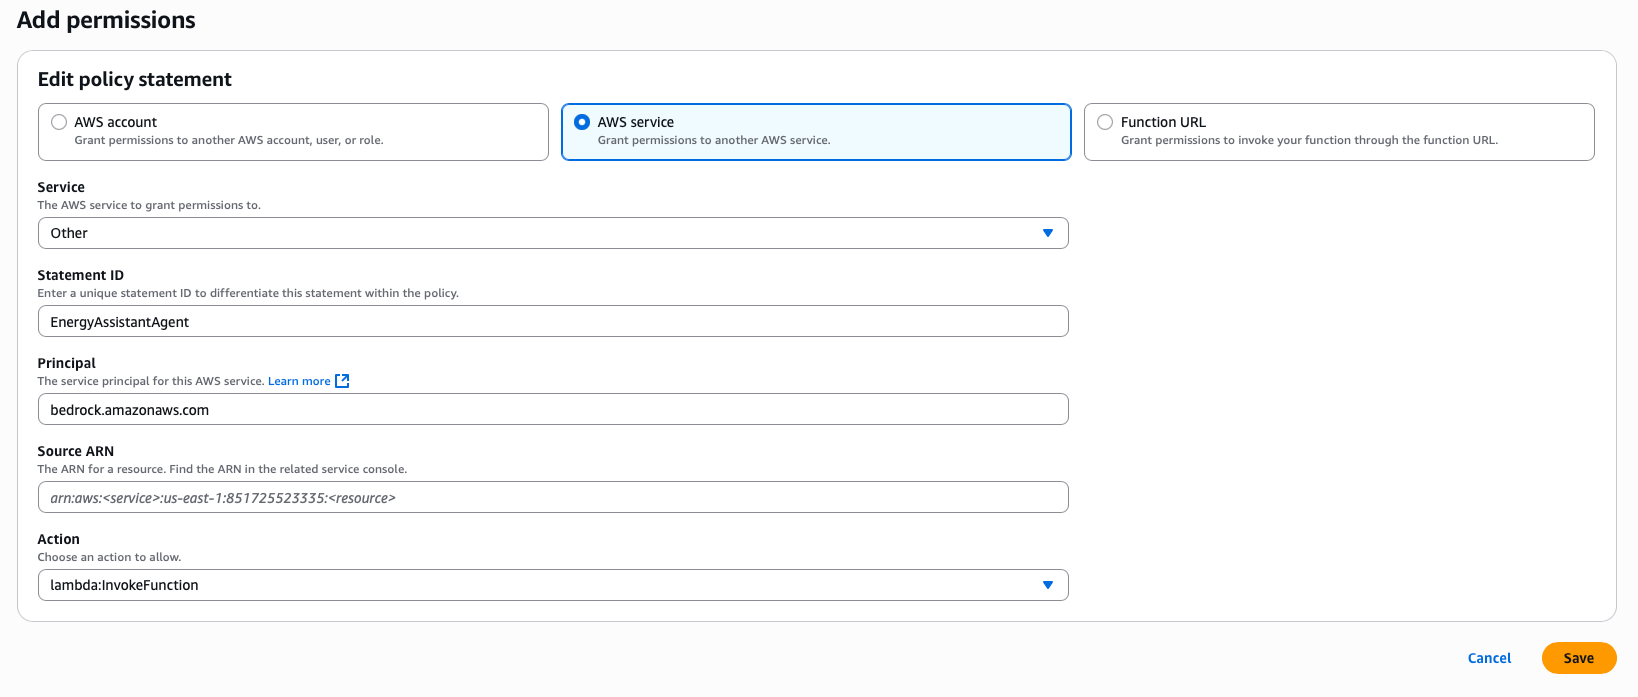Follow the Learn more link
This screenshot has width=1638, height=697.
point(299,381)
